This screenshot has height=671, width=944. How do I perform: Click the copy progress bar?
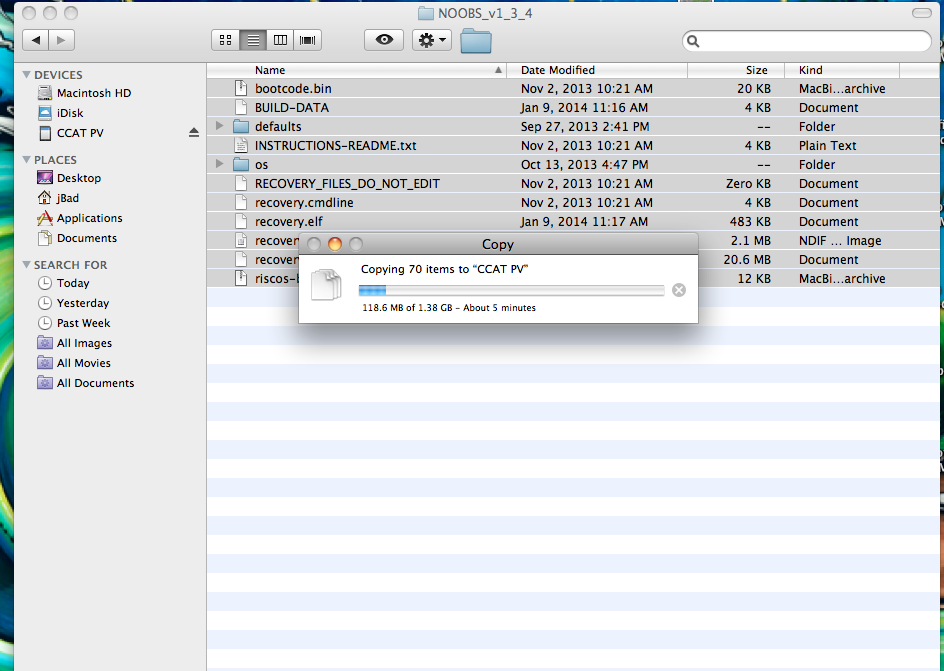(511, 290)
